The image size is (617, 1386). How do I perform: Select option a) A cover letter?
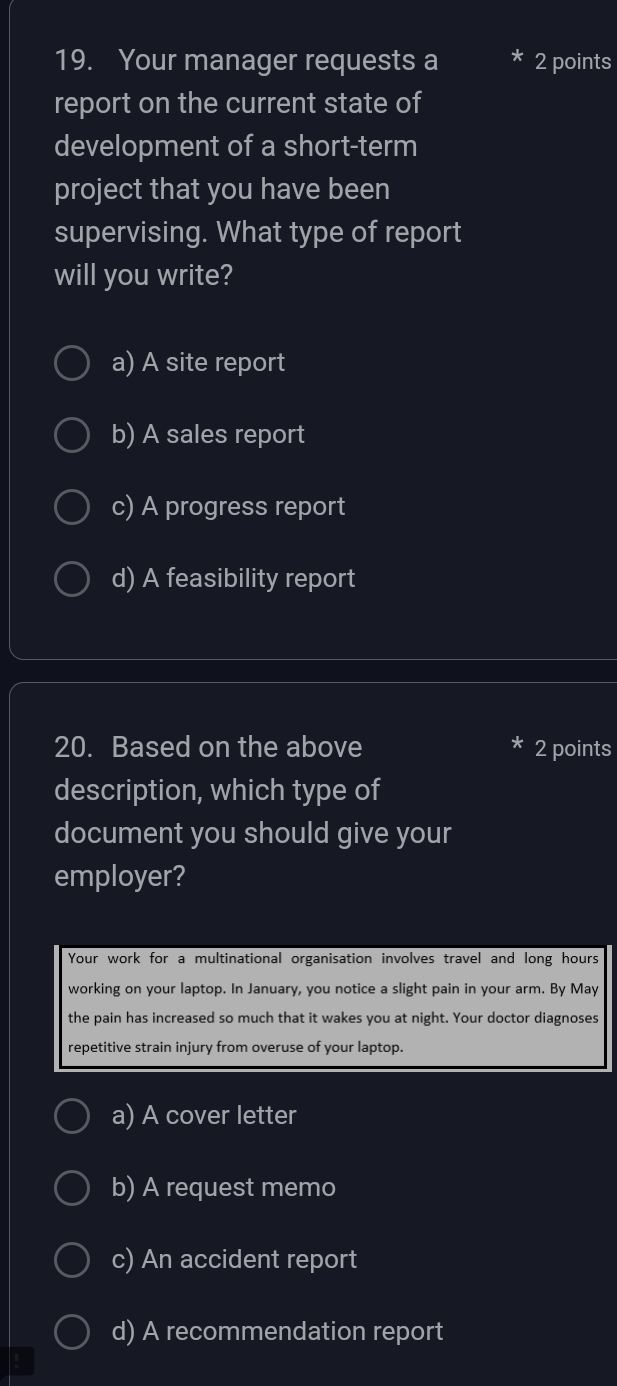tap(71, 1116)
